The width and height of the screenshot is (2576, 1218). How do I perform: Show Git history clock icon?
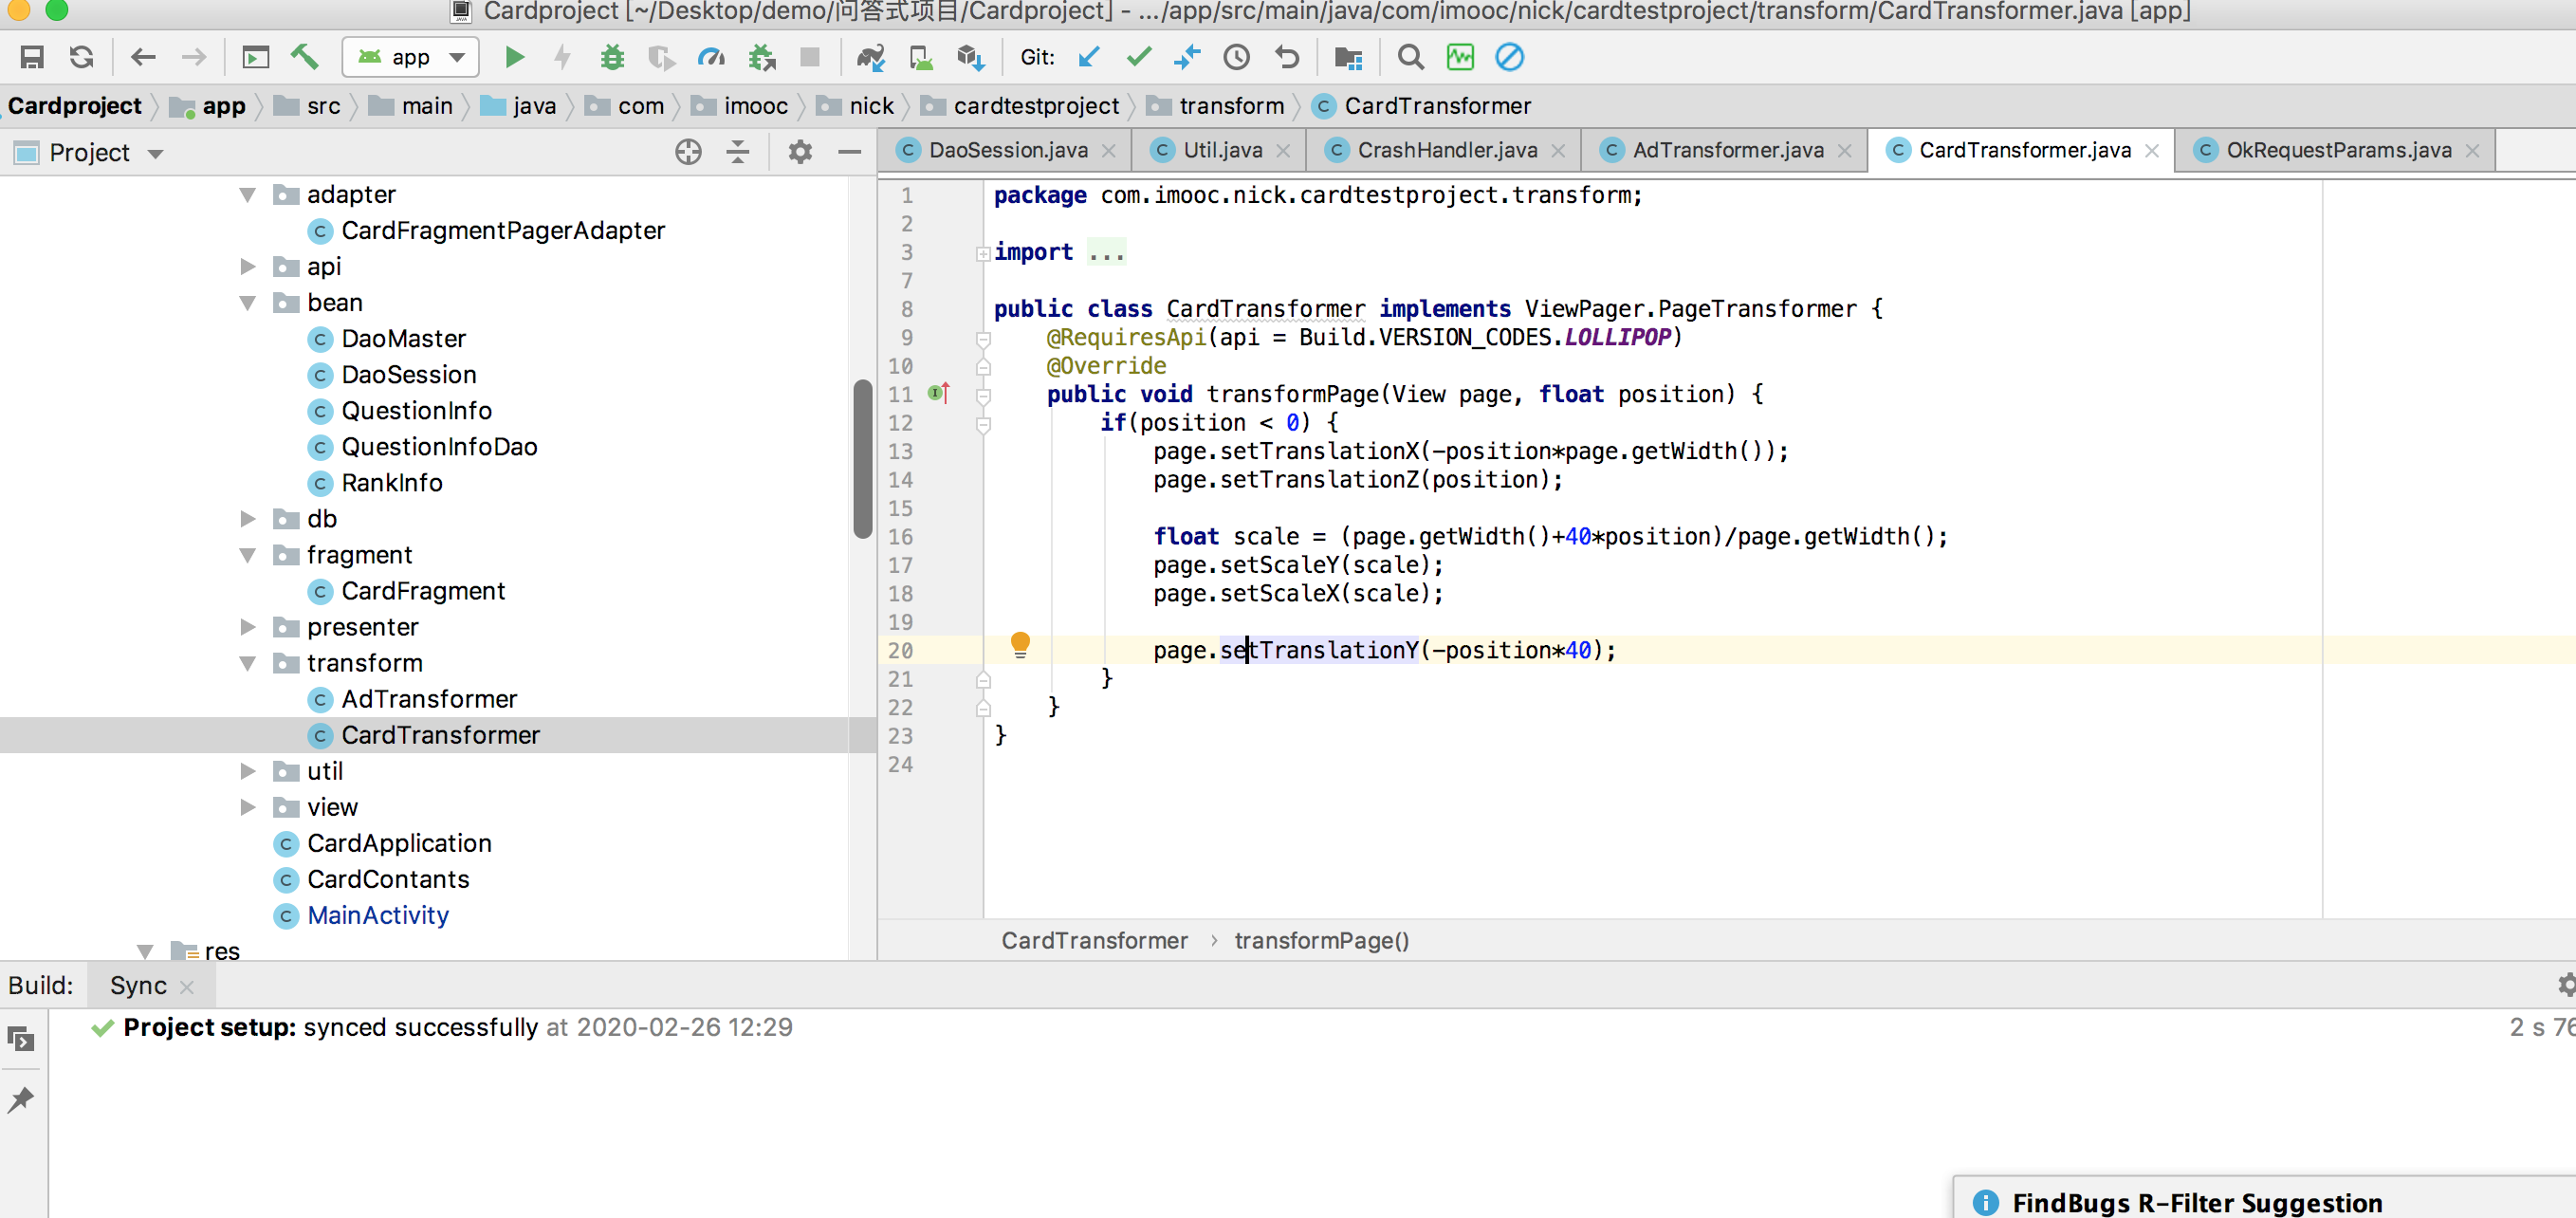1237,57
